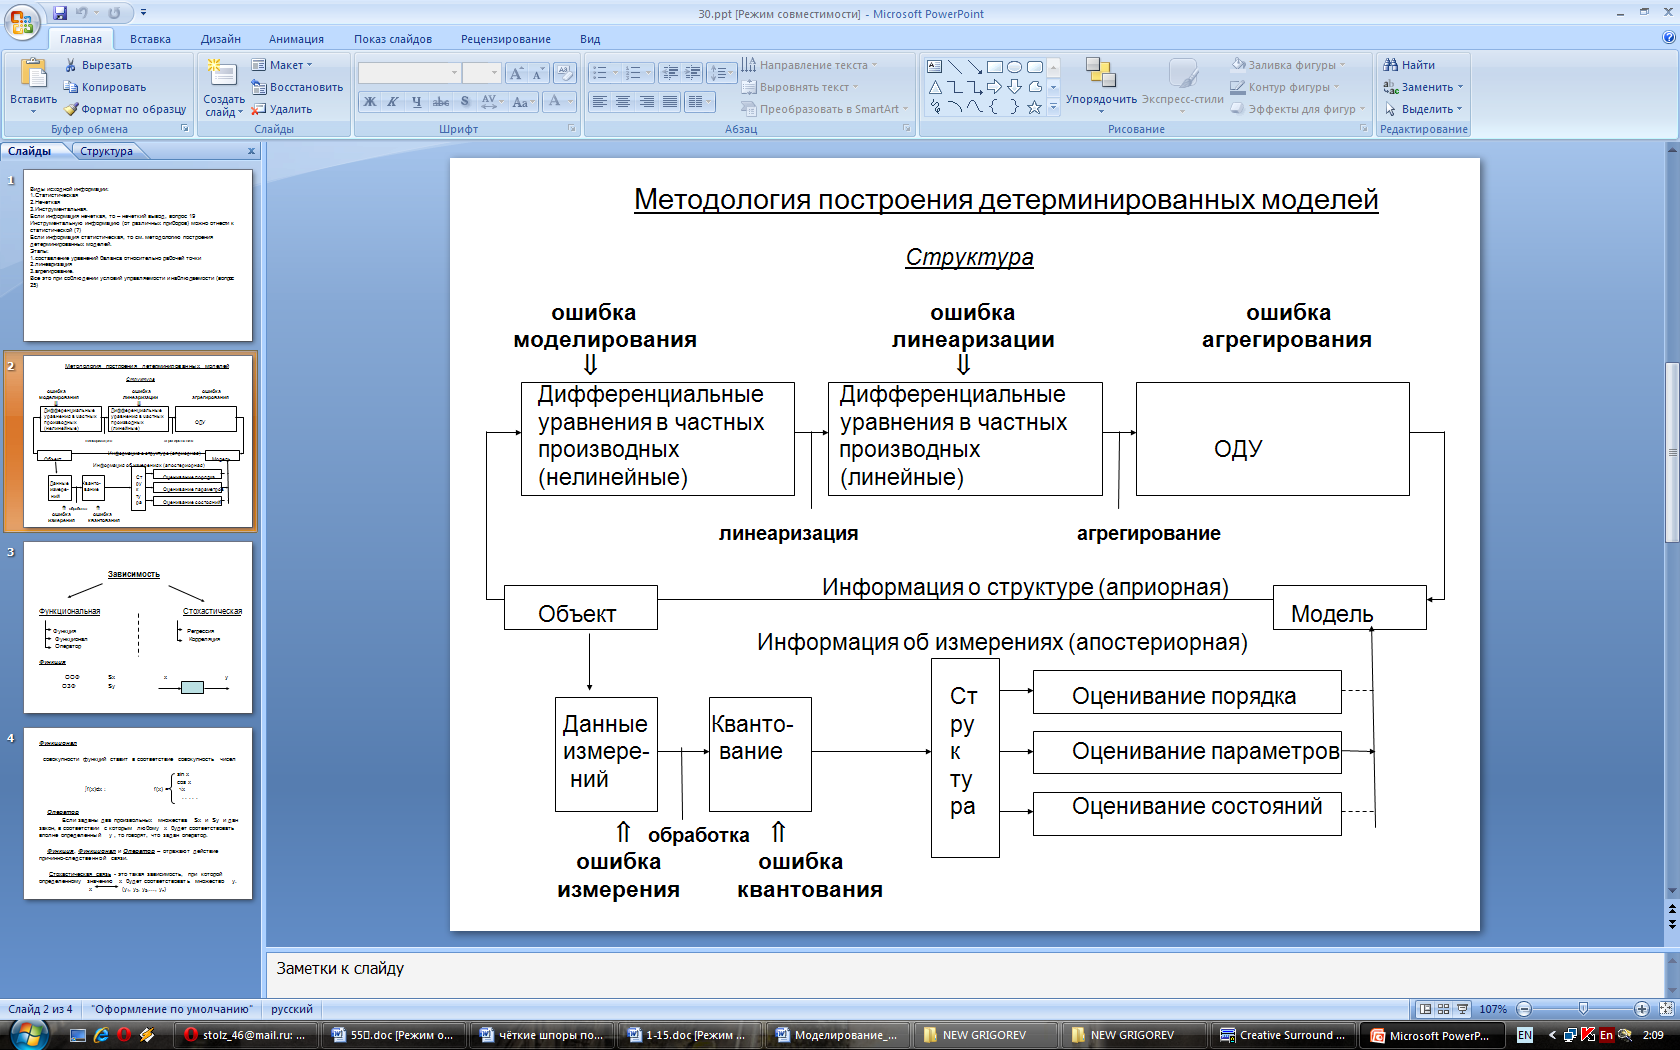
Task: Toggle Underline (Ч) formatting
Action: pos(417,102)
